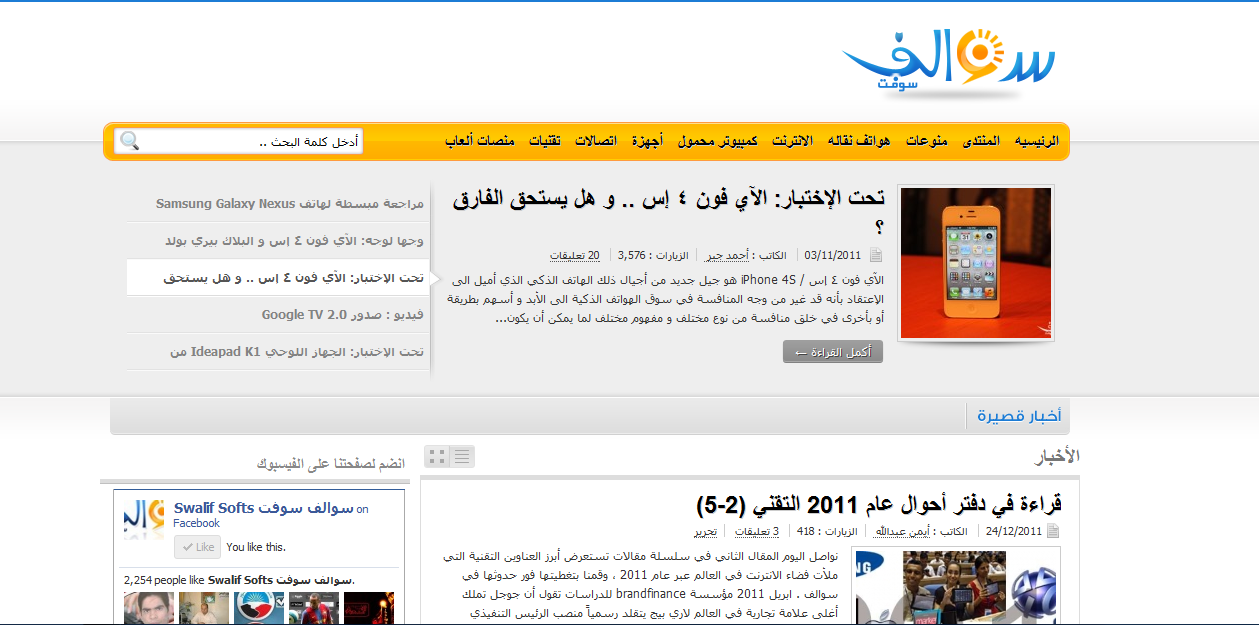Open author أمجد جبر profile link

pyautogui.click(x=727, y=255)
